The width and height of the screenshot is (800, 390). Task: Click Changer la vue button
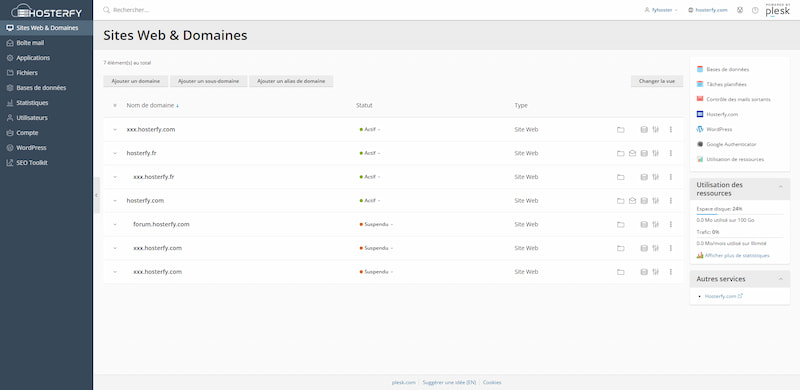(x=657, y=81)
